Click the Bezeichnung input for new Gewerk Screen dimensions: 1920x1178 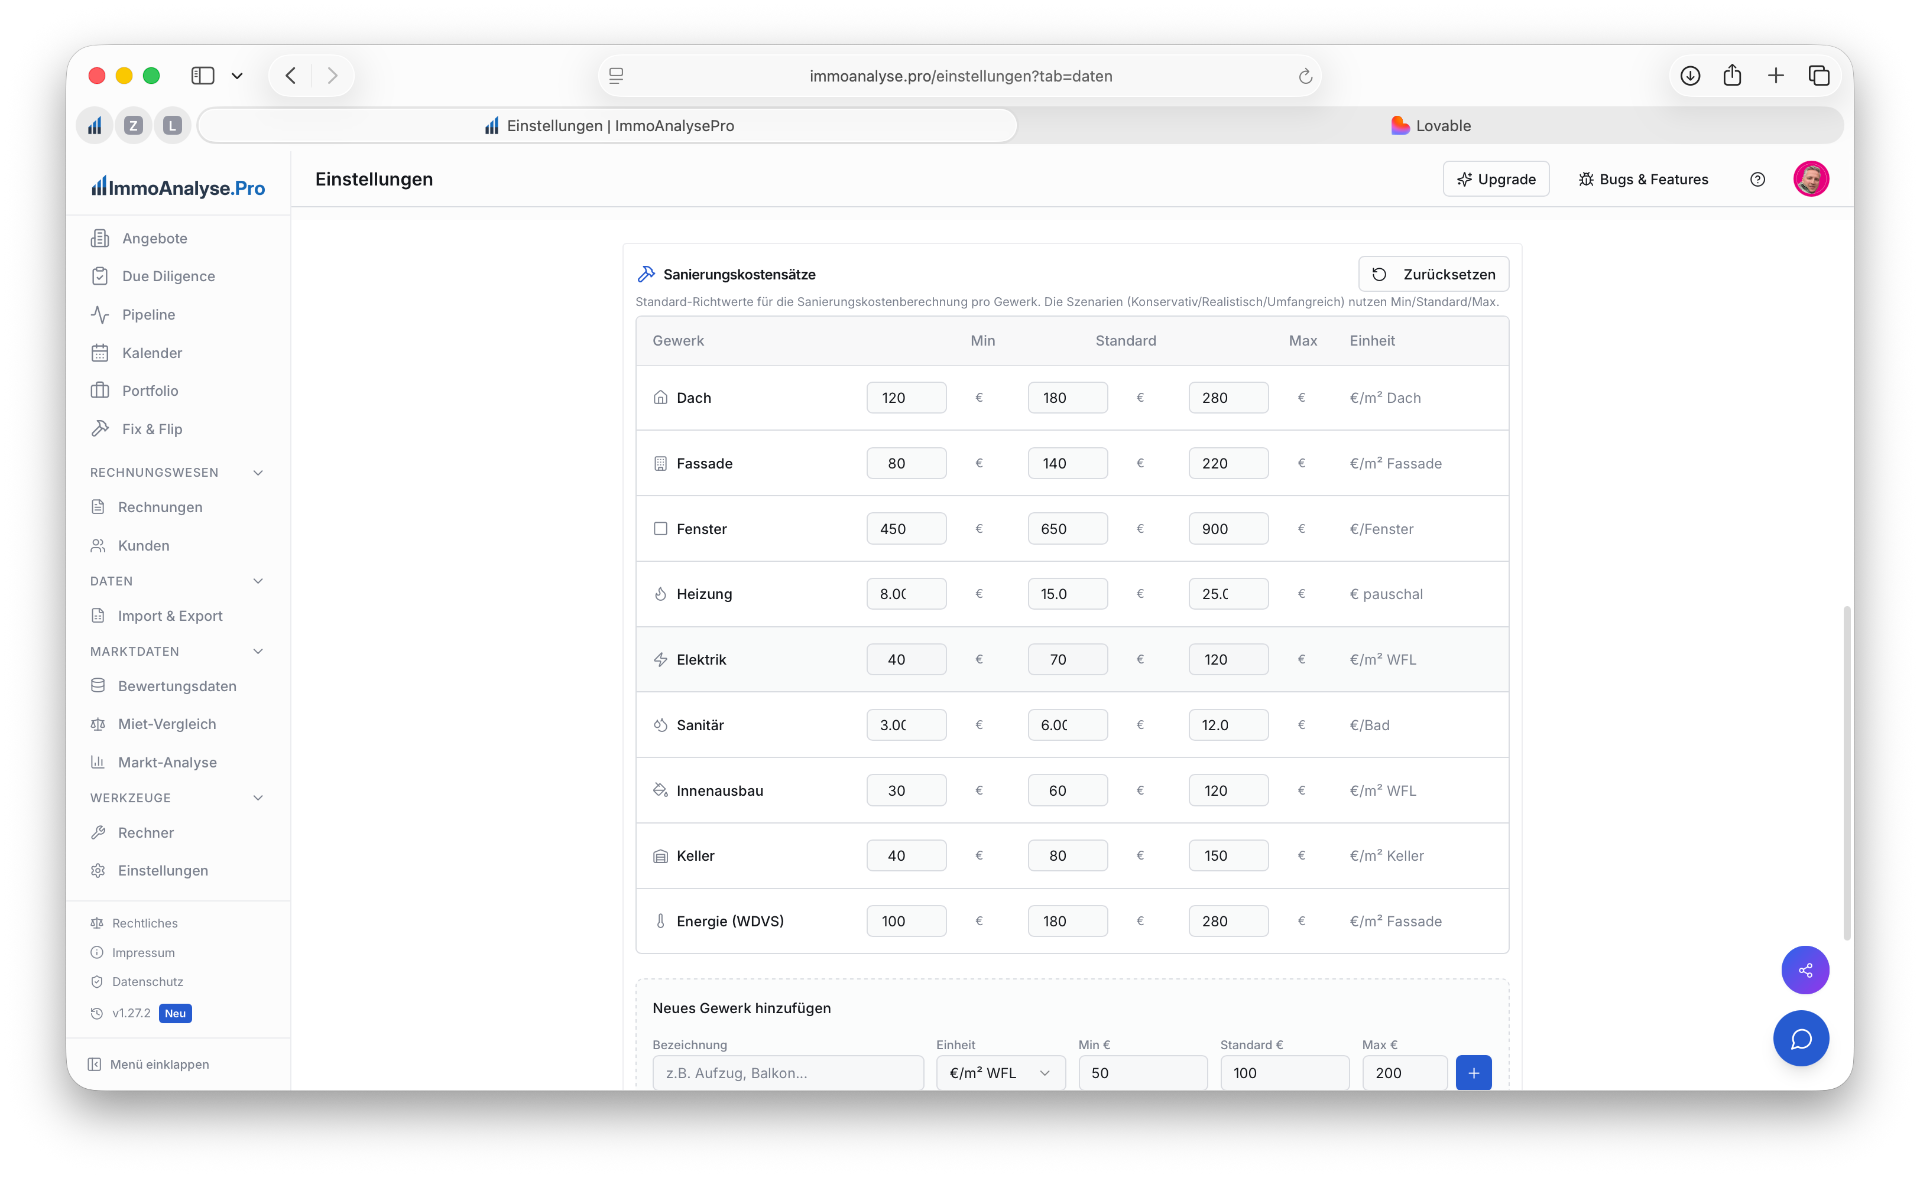click(x=788, y=1073)
